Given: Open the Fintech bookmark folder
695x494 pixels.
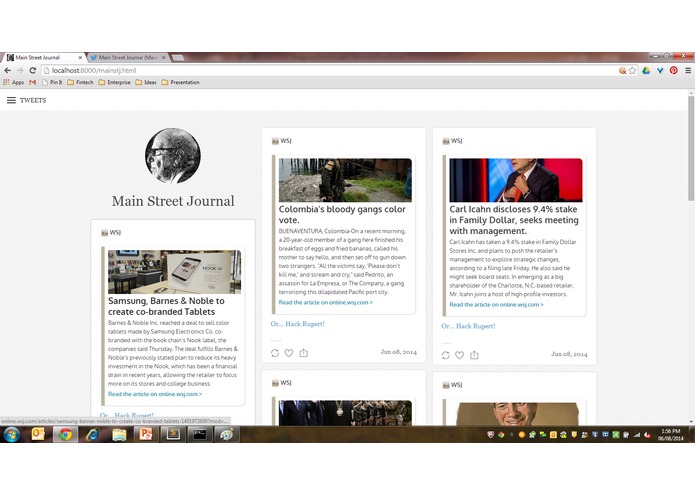Looking at the screenshot, I should click(80, 82).
